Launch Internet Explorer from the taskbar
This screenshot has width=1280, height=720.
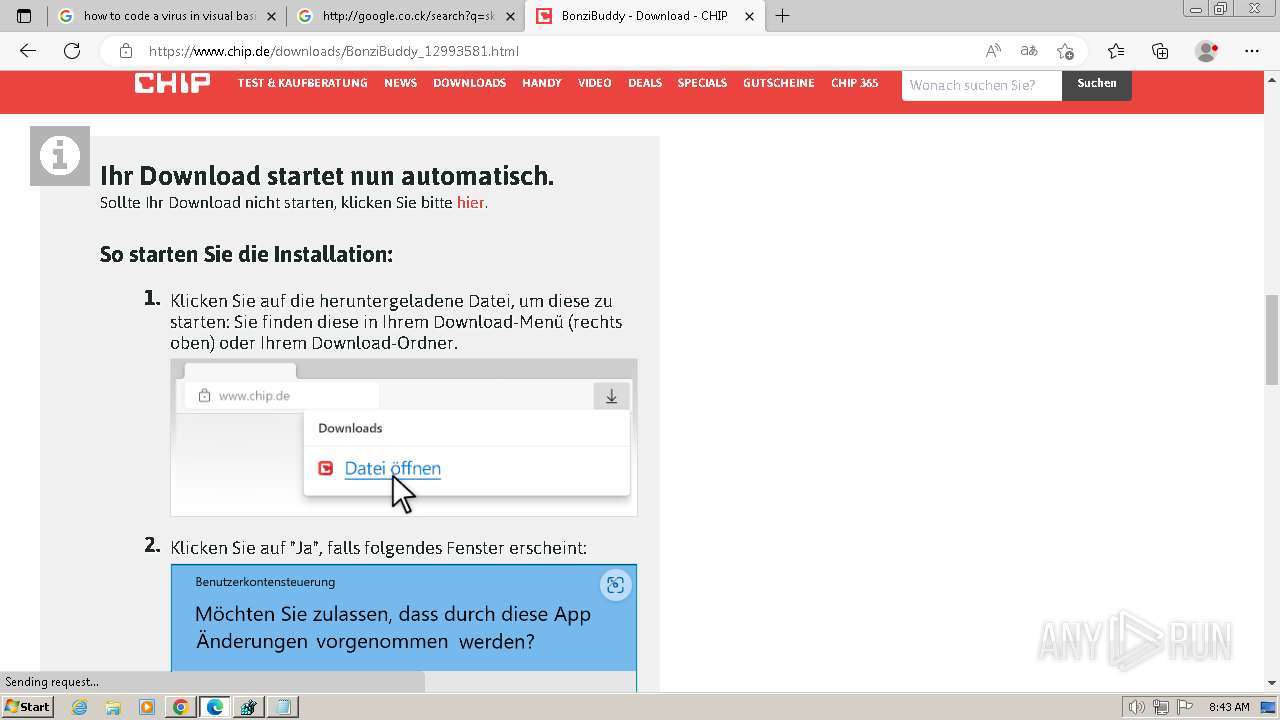(x=80, y=707)
